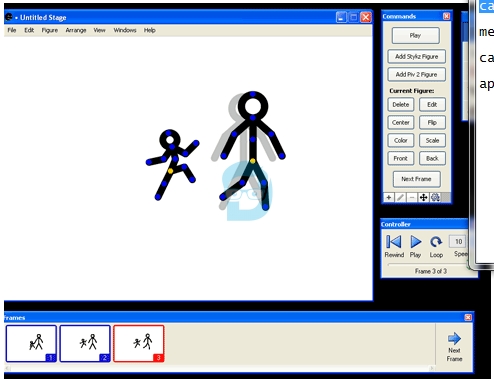
Task: Click the pencil edit icon in Commands toolbar
Action: 400,198
